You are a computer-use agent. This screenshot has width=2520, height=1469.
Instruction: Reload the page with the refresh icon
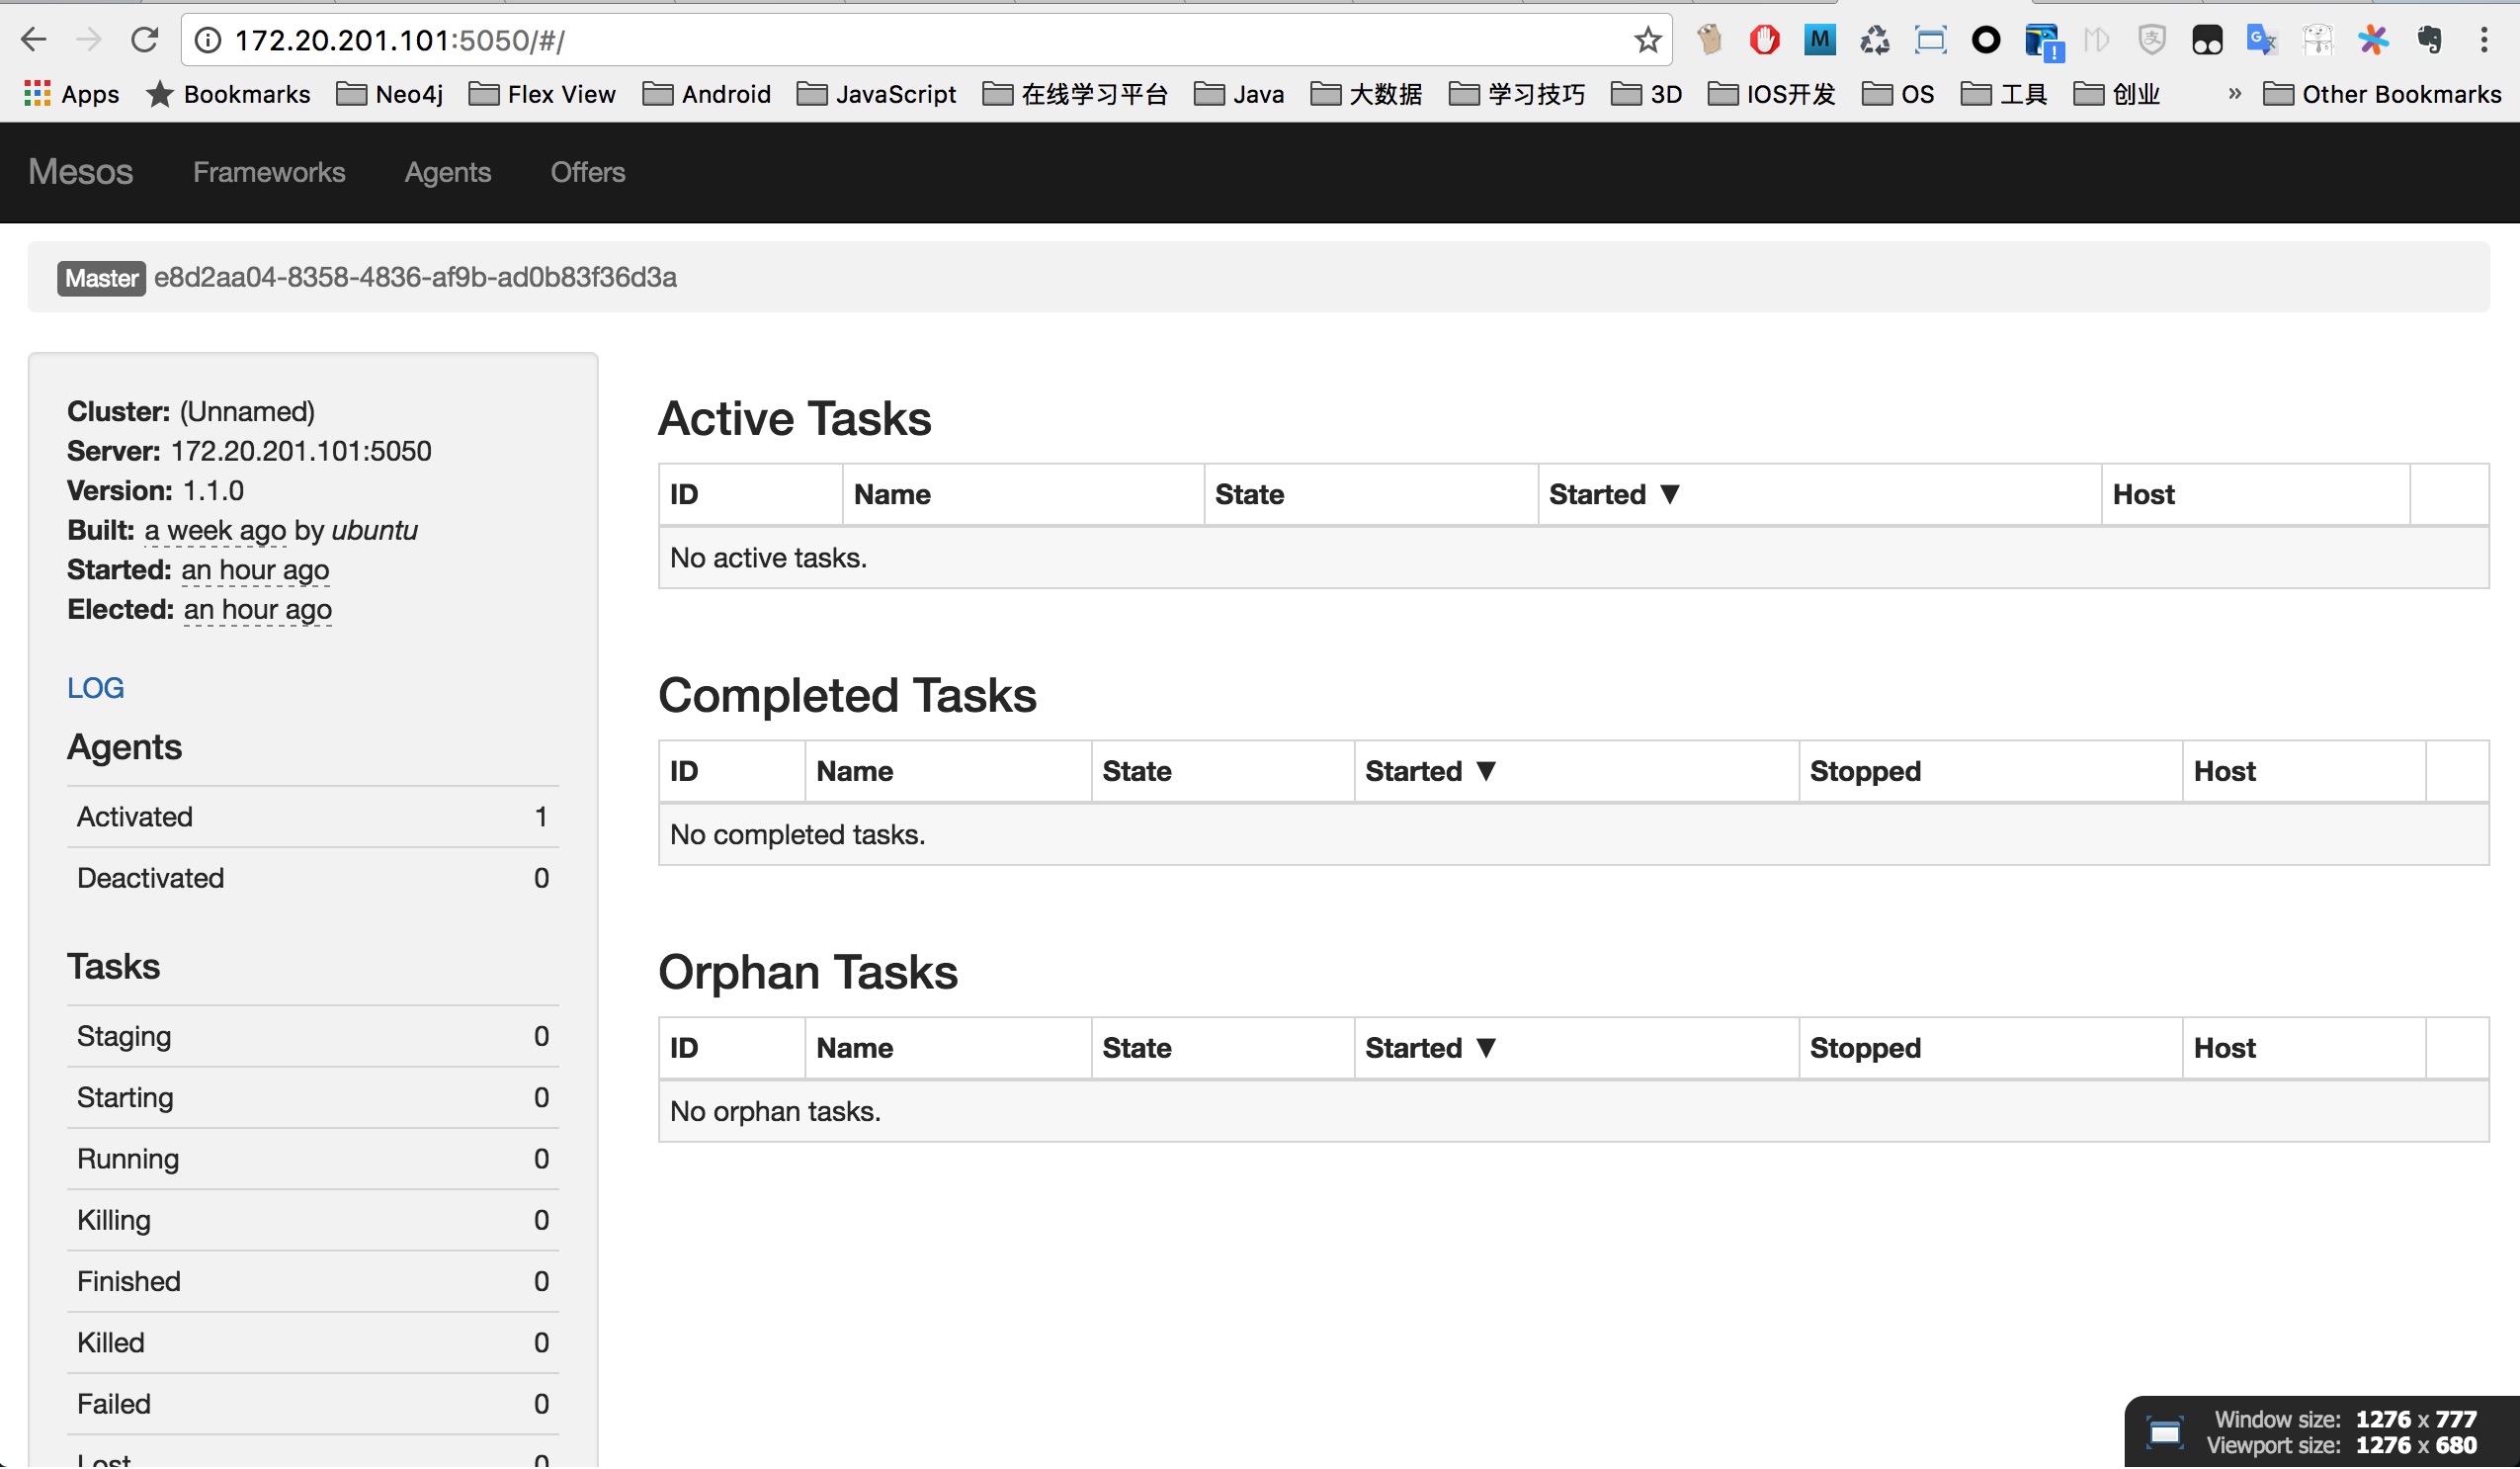point(145,40)
